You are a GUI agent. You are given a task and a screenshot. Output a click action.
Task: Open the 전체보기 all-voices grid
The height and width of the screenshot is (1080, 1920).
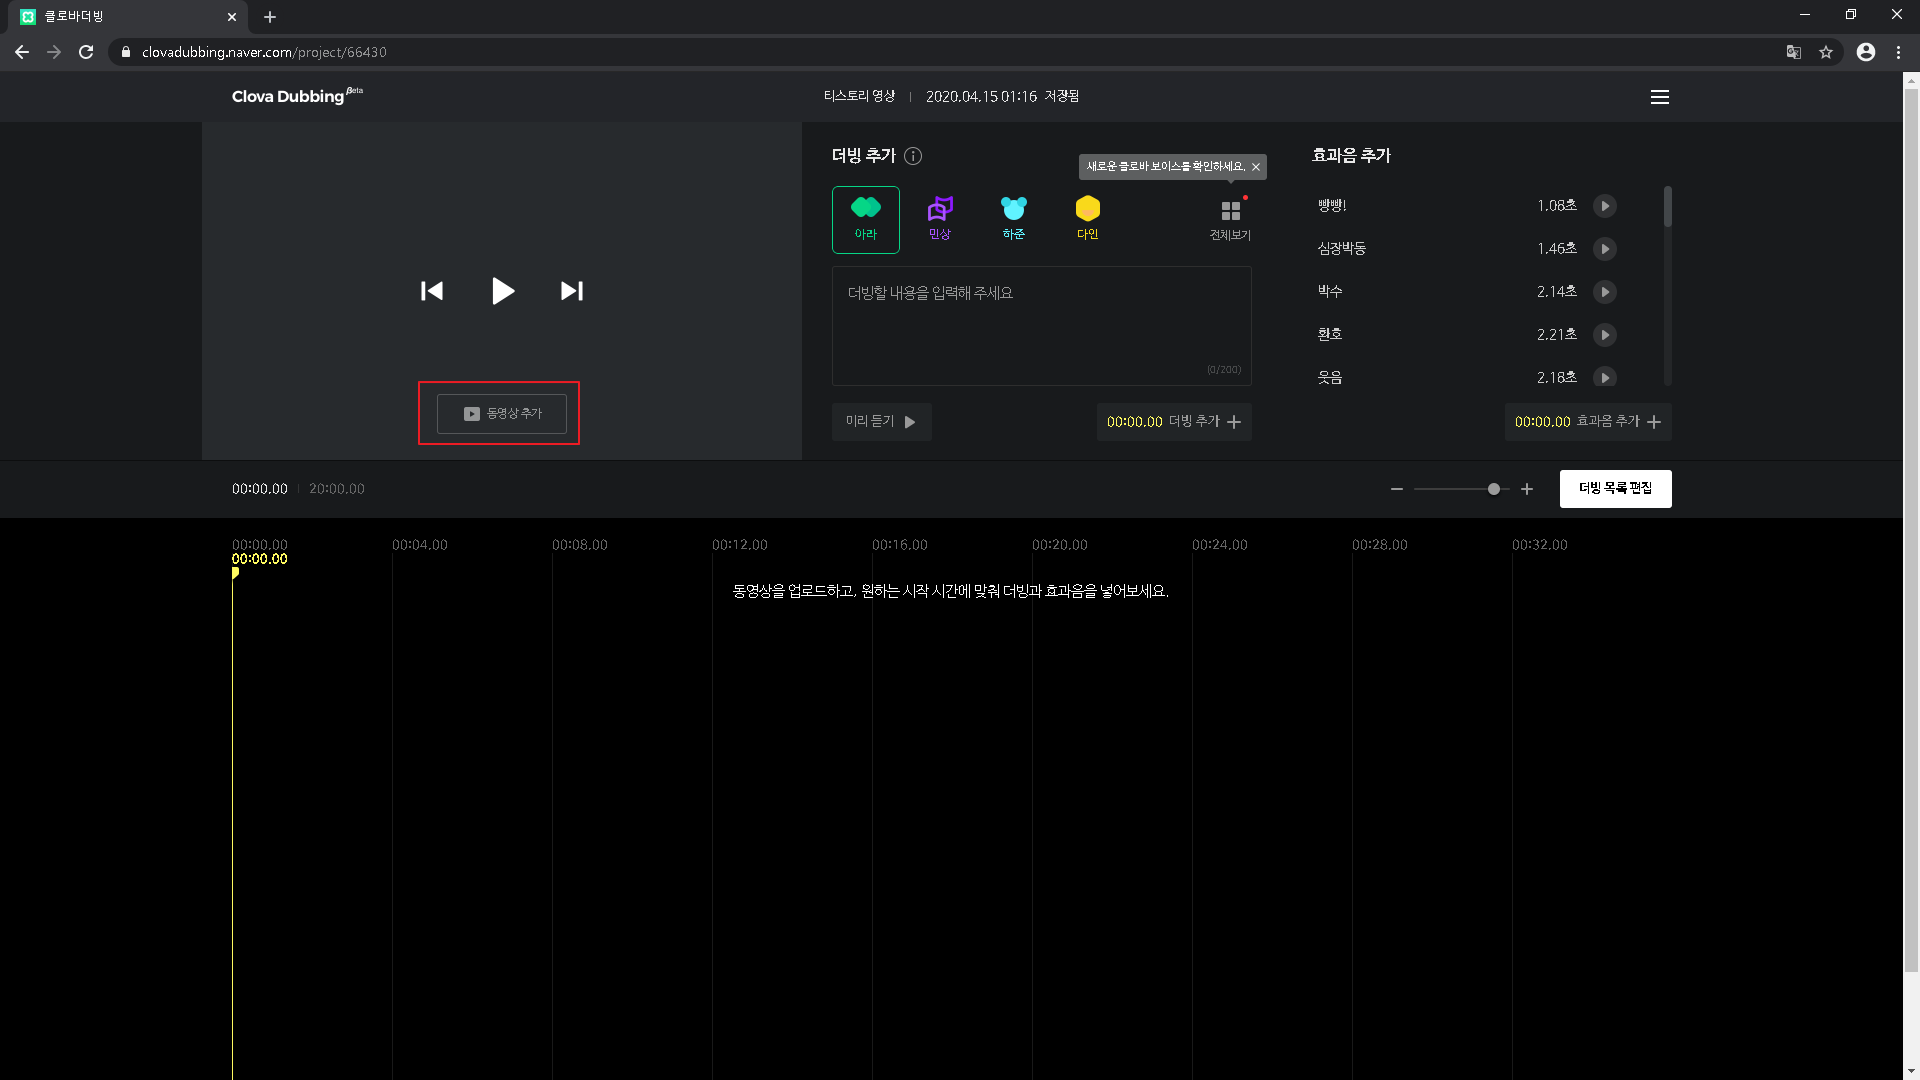pyautogui.click(x=1230, y=220)
